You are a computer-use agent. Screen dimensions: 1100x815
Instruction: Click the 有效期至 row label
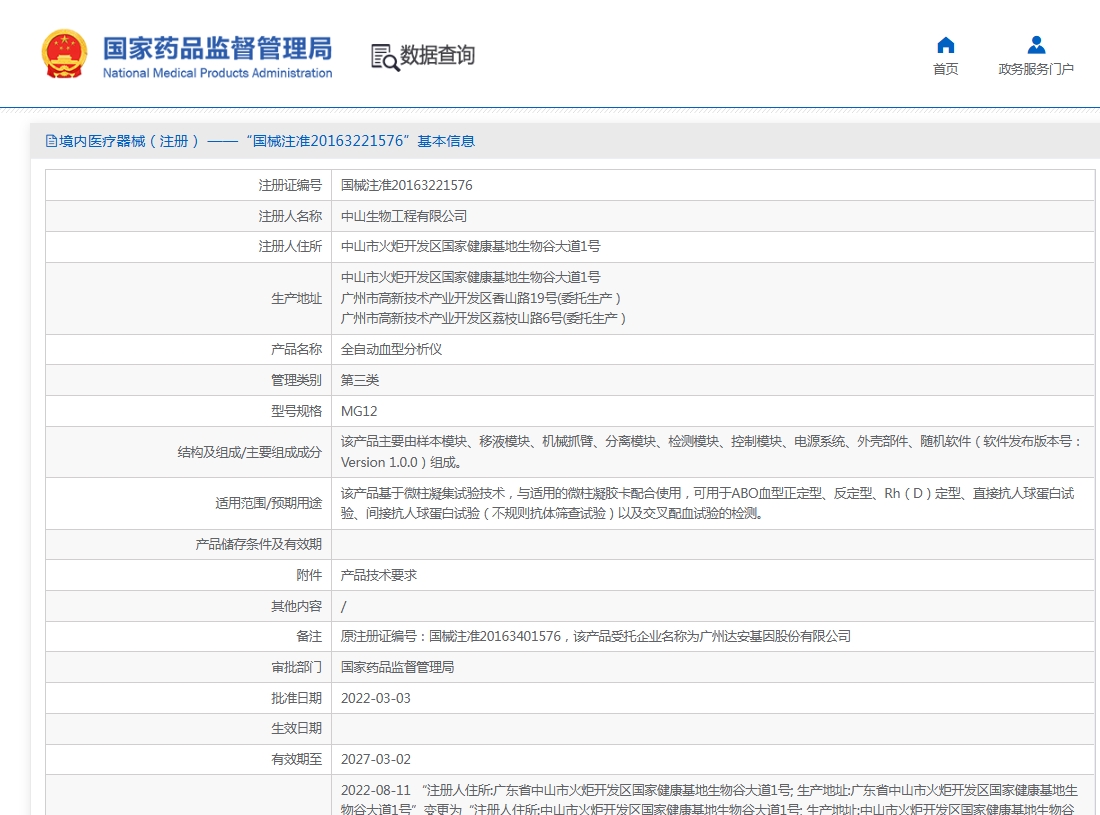[x=296, y=759]
